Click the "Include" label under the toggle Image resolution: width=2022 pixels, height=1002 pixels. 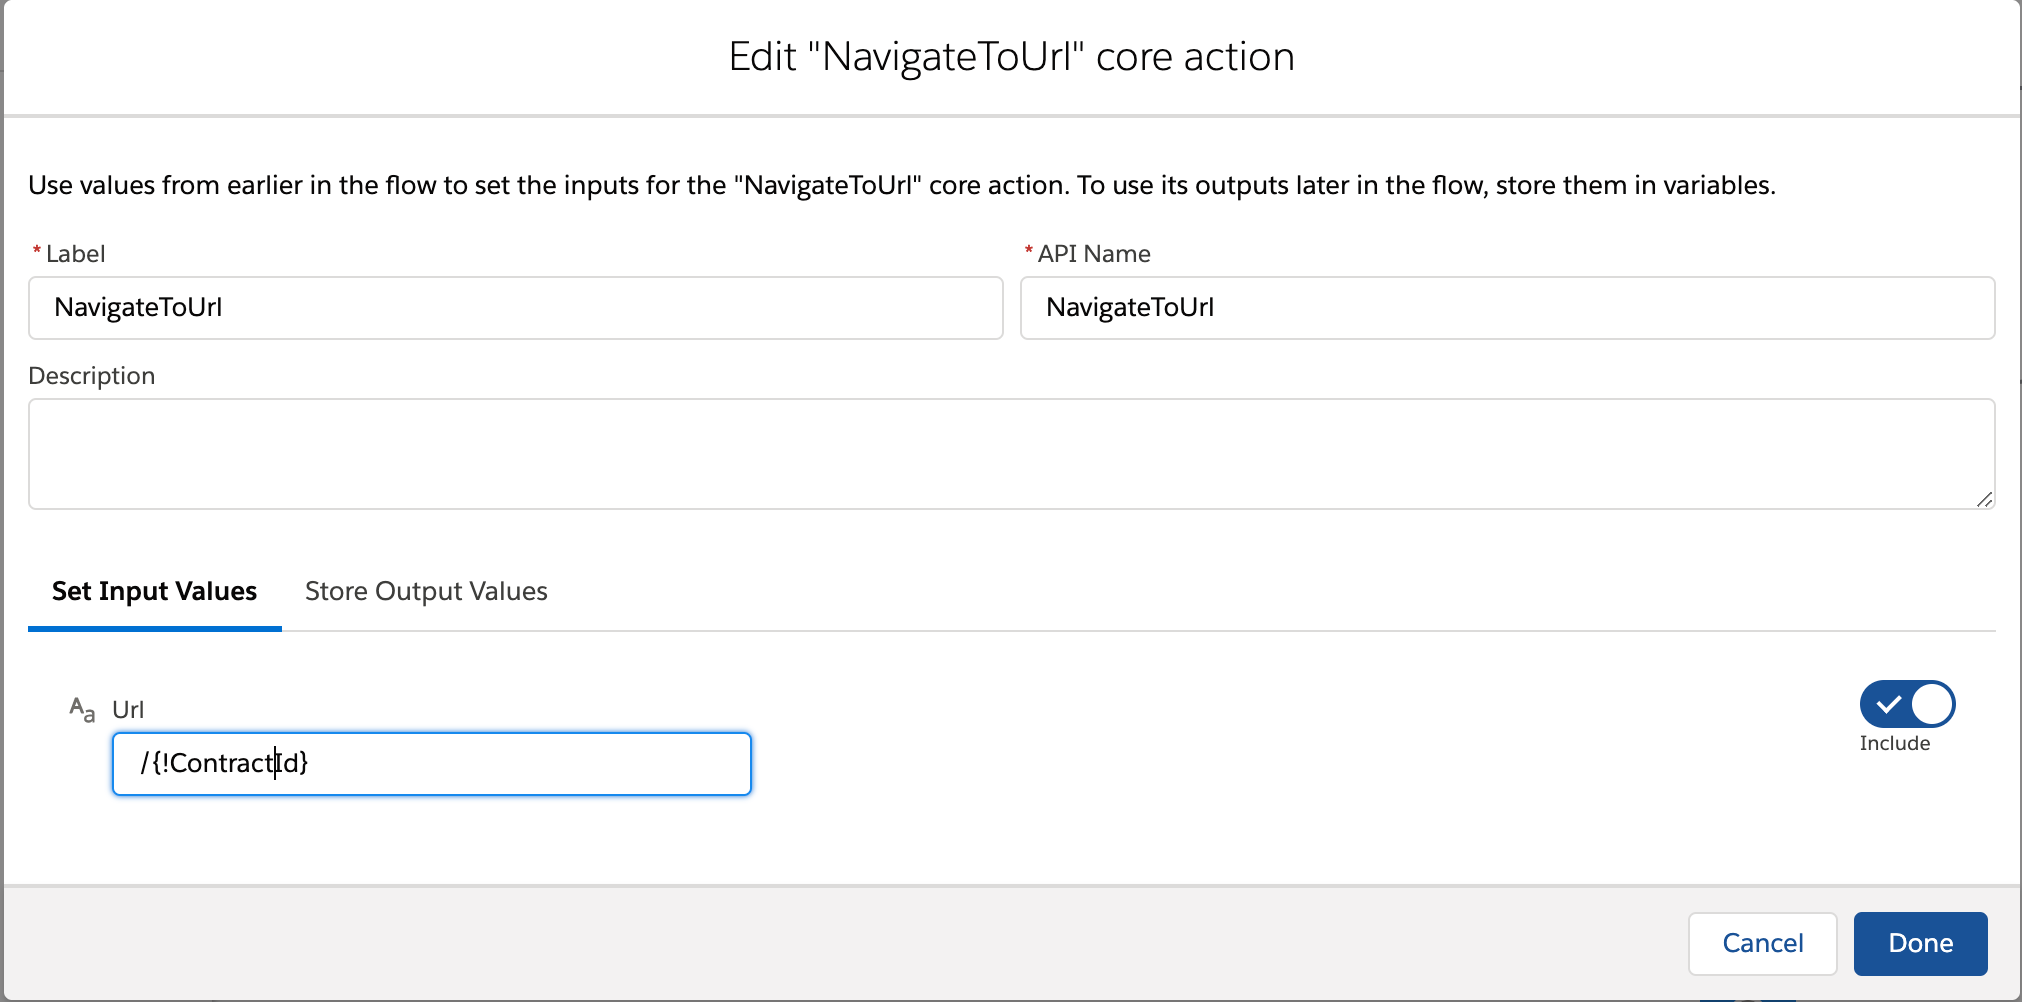click(1894, 743)
